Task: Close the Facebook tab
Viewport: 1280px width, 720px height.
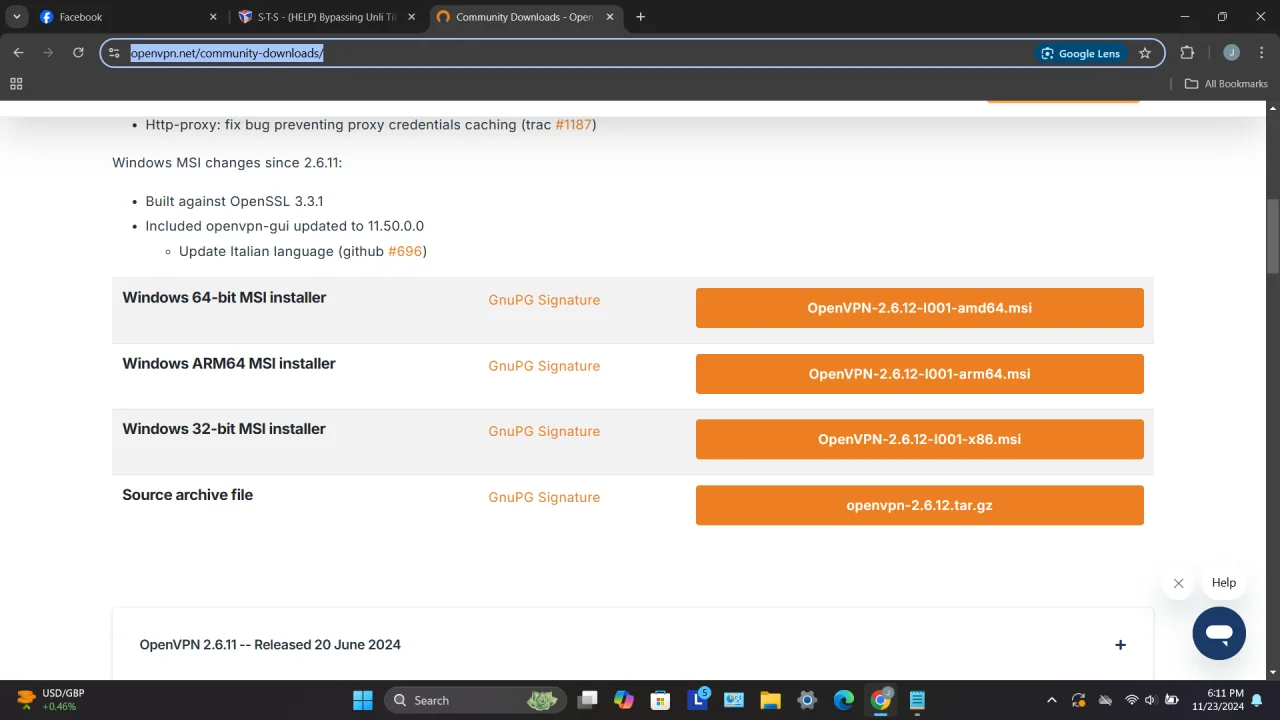Action: tap(213, 17)
